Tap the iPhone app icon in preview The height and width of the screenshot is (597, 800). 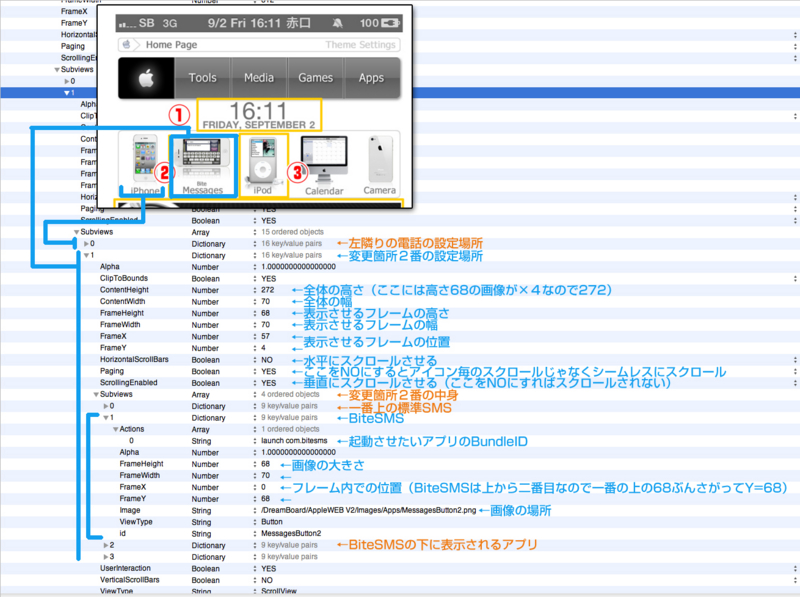coord(144,159)
